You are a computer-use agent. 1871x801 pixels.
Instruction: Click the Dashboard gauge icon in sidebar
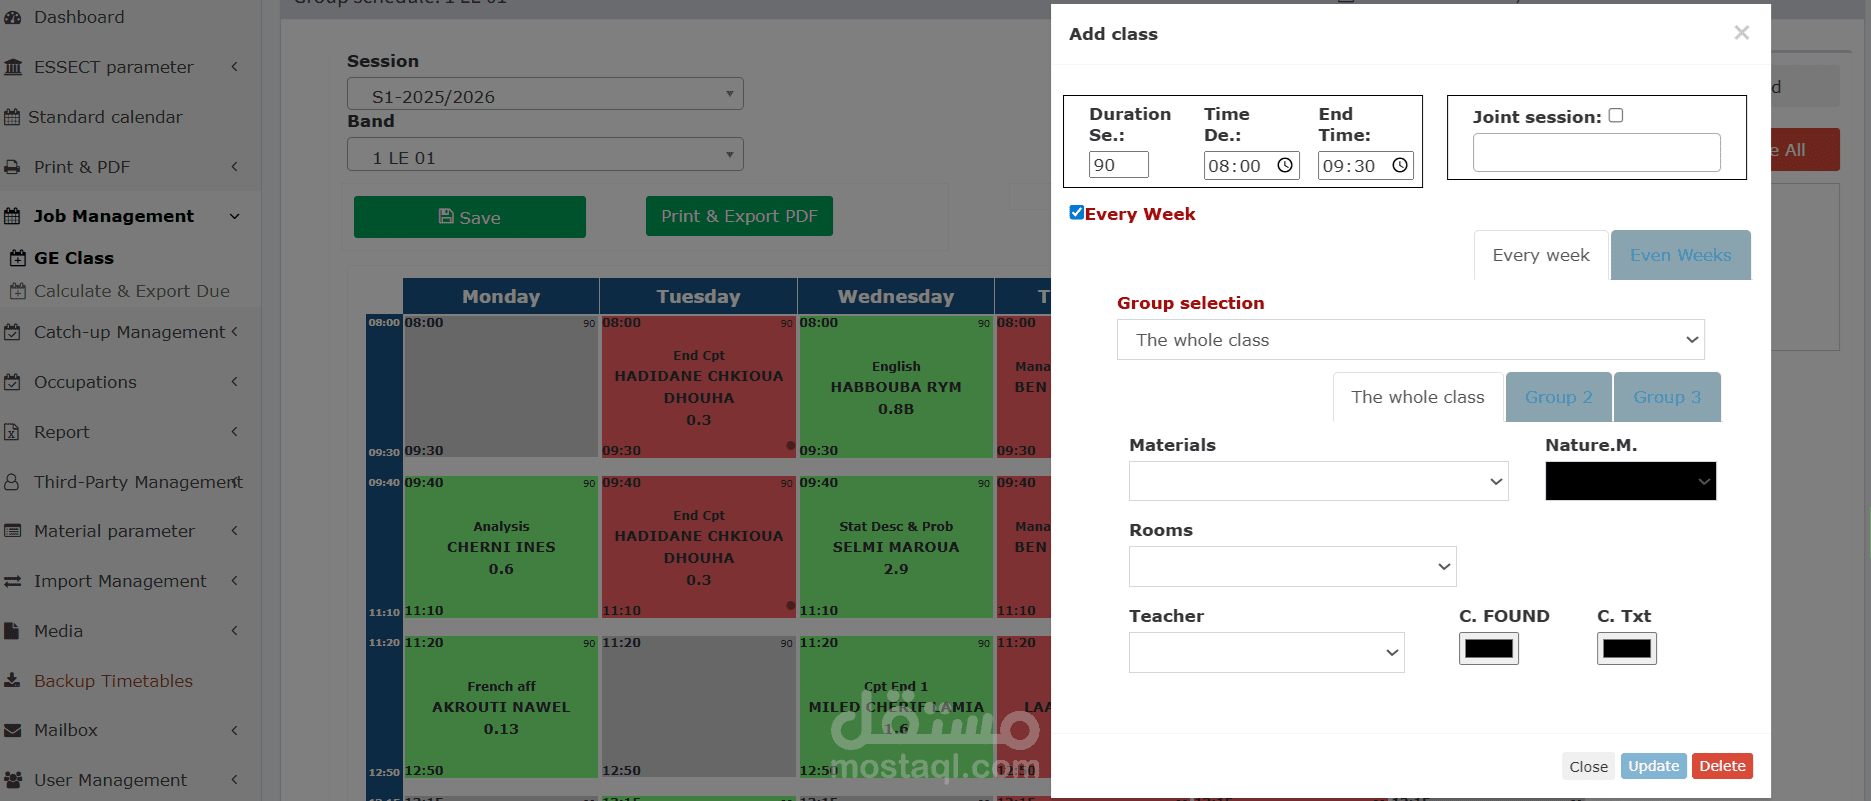click(x=13, y=17)
